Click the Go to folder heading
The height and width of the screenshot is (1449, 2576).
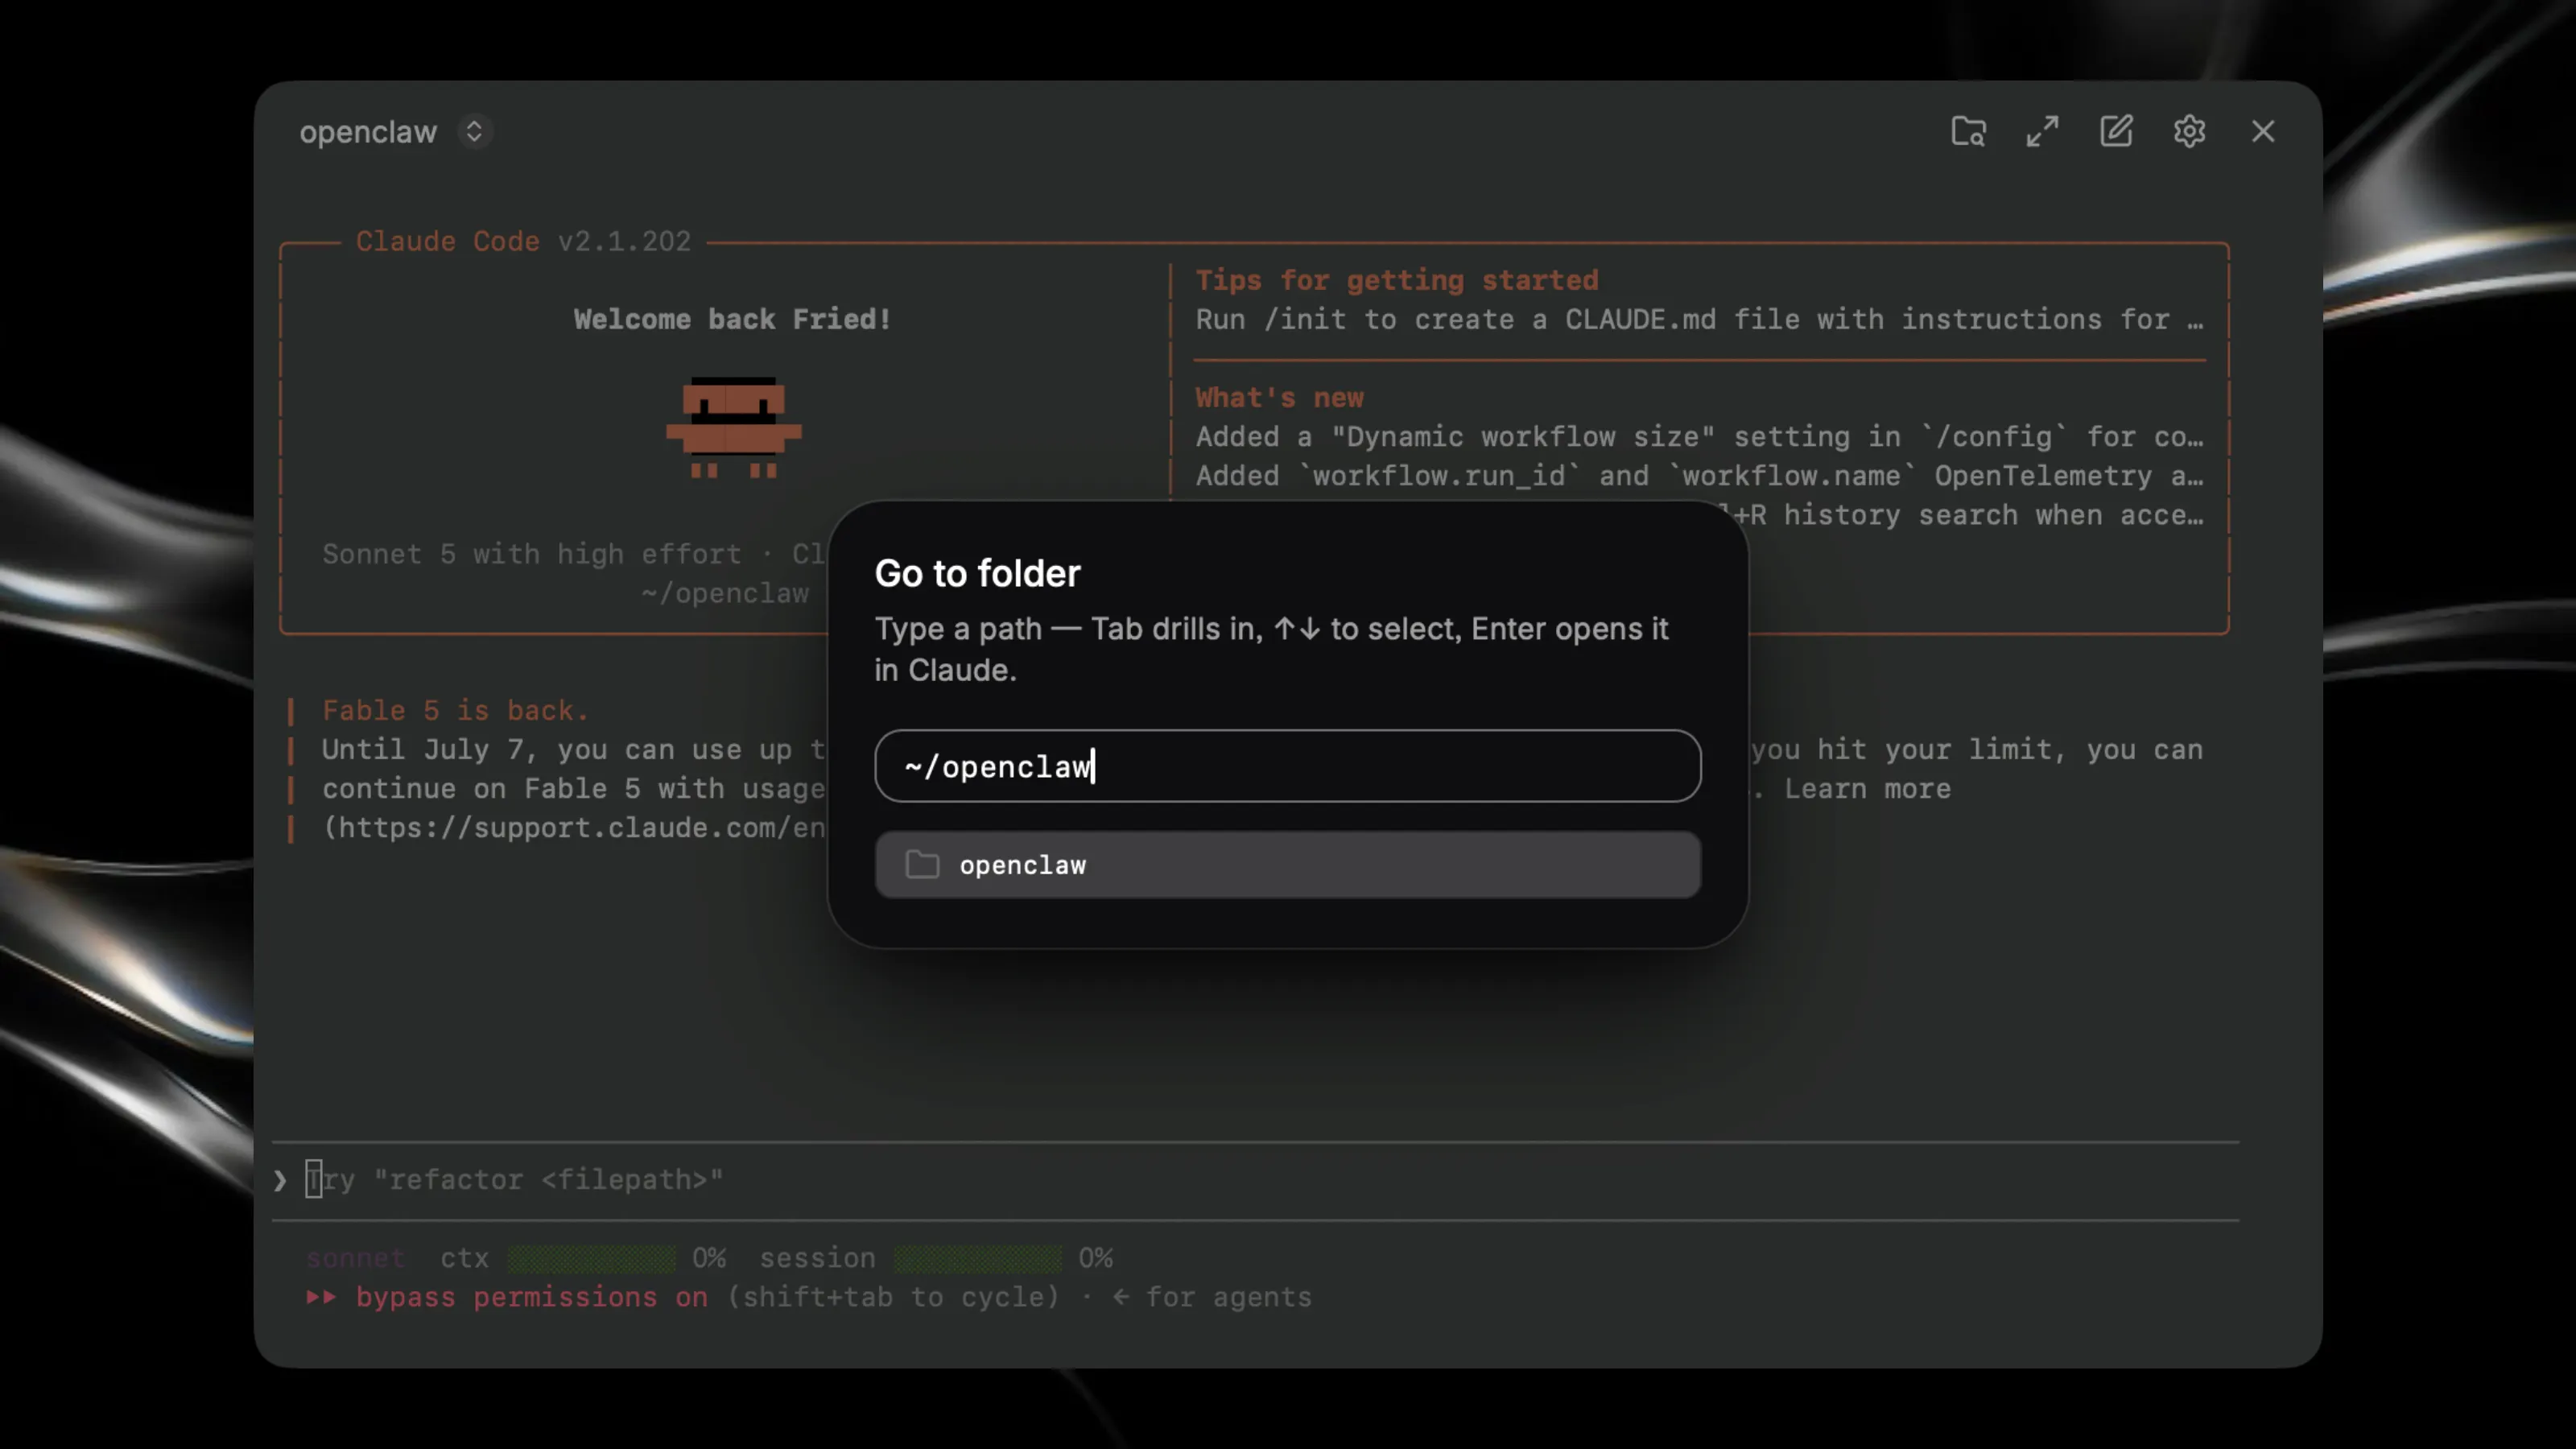[x=977, y=573]
